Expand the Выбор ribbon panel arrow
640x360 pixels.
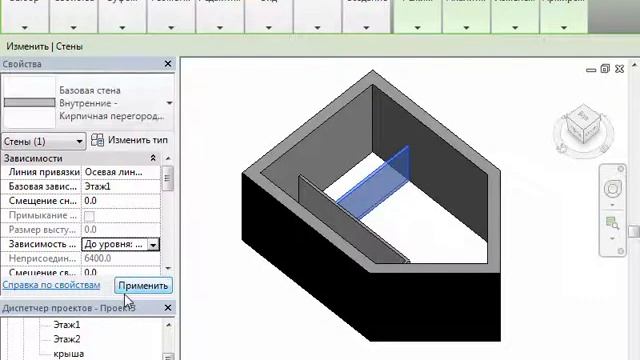(24, 28)
